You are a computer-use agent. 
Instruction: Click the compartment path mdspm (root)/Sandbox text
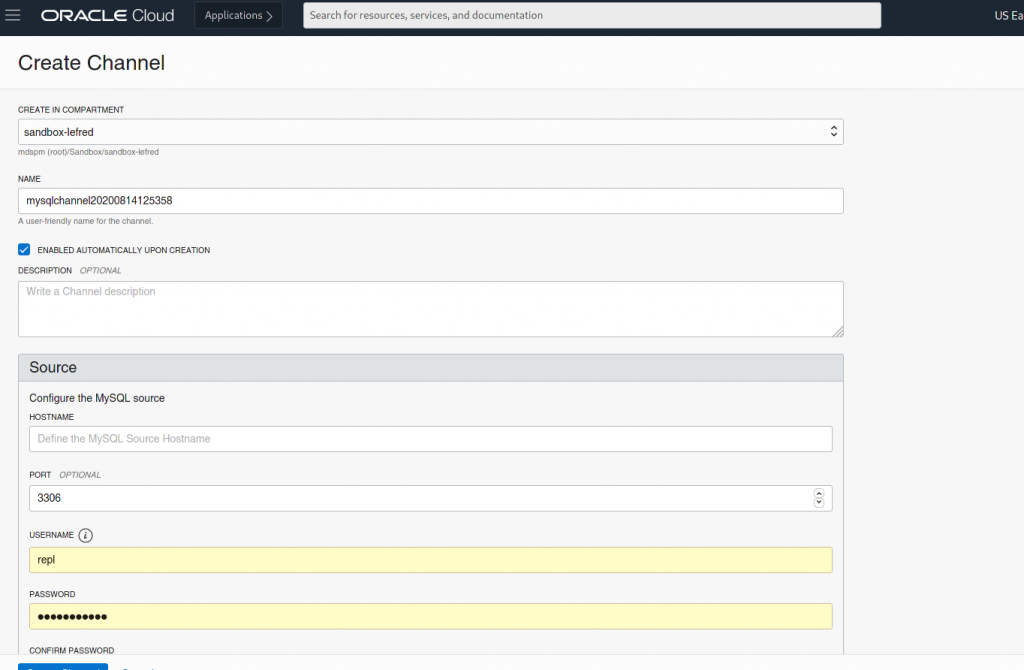pyautogui.click(x=88, y=152)
